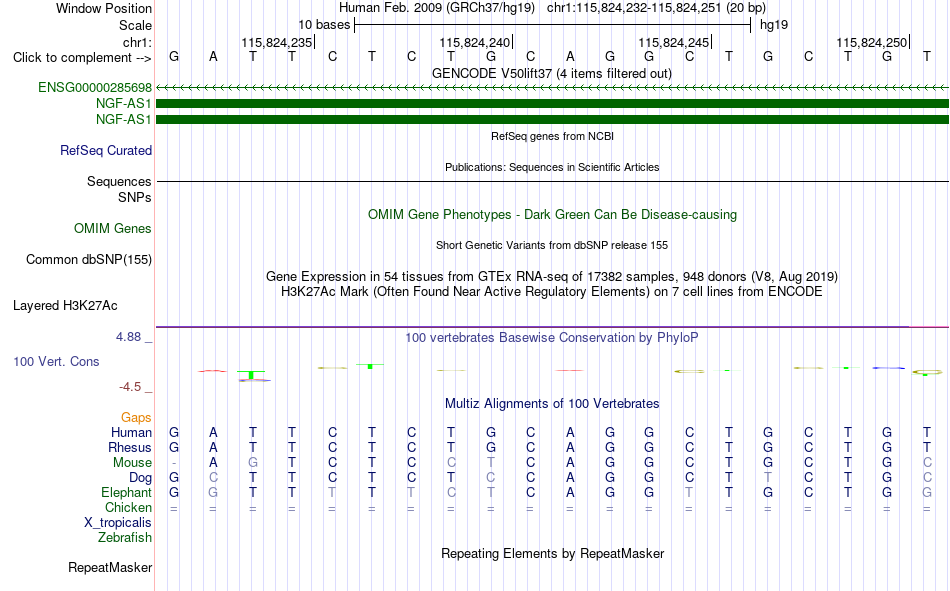Open 'Repeating Elements by RepeatMasker' title
This screenshot has width=950, height=591.
[552, 553]
